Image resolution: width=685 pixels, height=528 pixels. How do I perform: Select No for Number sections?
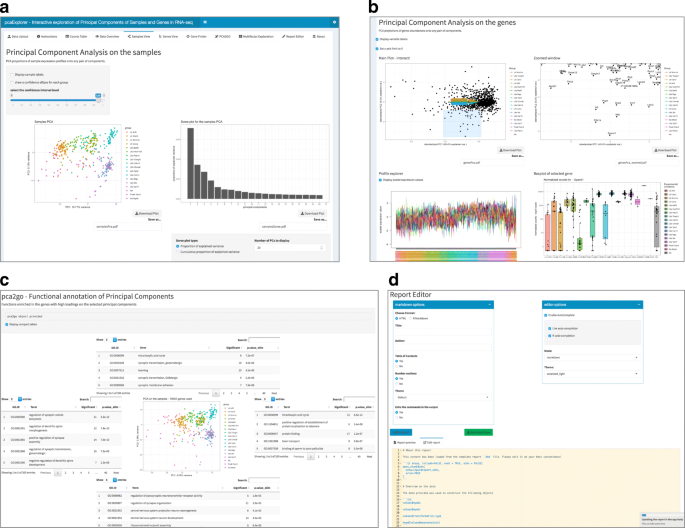click(x=397, y=384)
